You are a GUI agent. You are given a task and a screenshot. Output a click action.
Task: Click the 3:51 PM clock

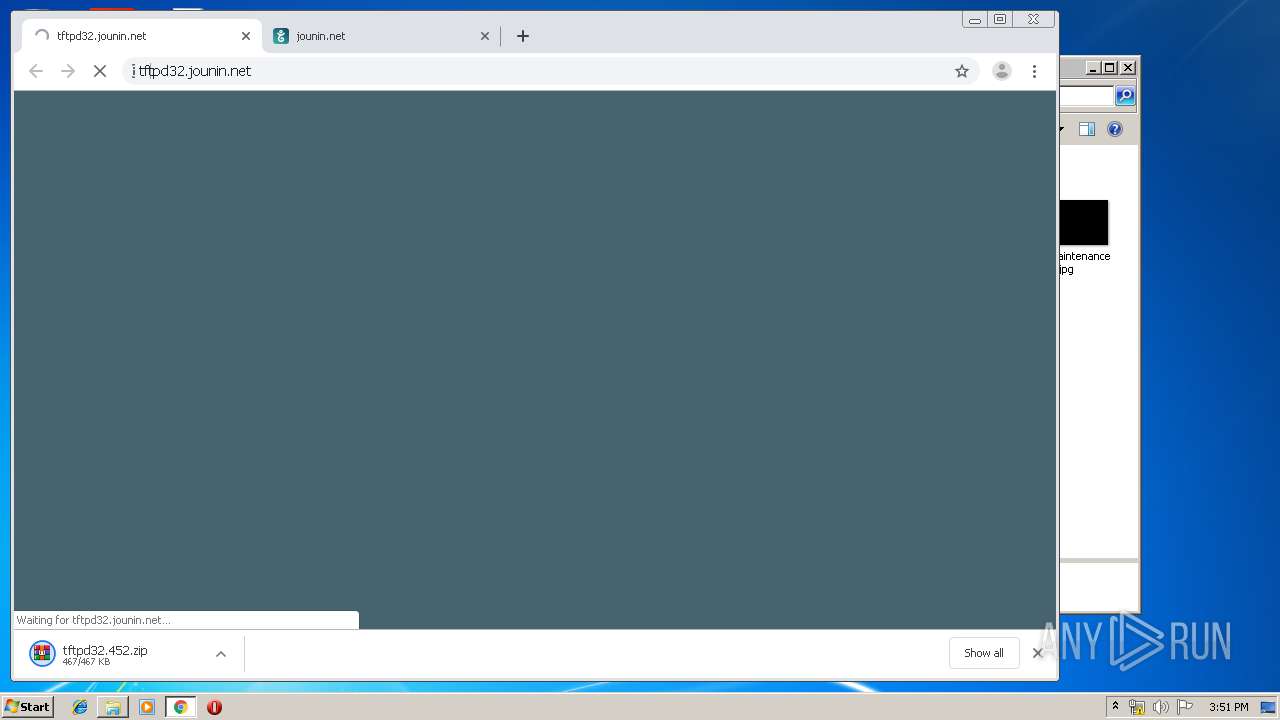tap(1228, 707)
